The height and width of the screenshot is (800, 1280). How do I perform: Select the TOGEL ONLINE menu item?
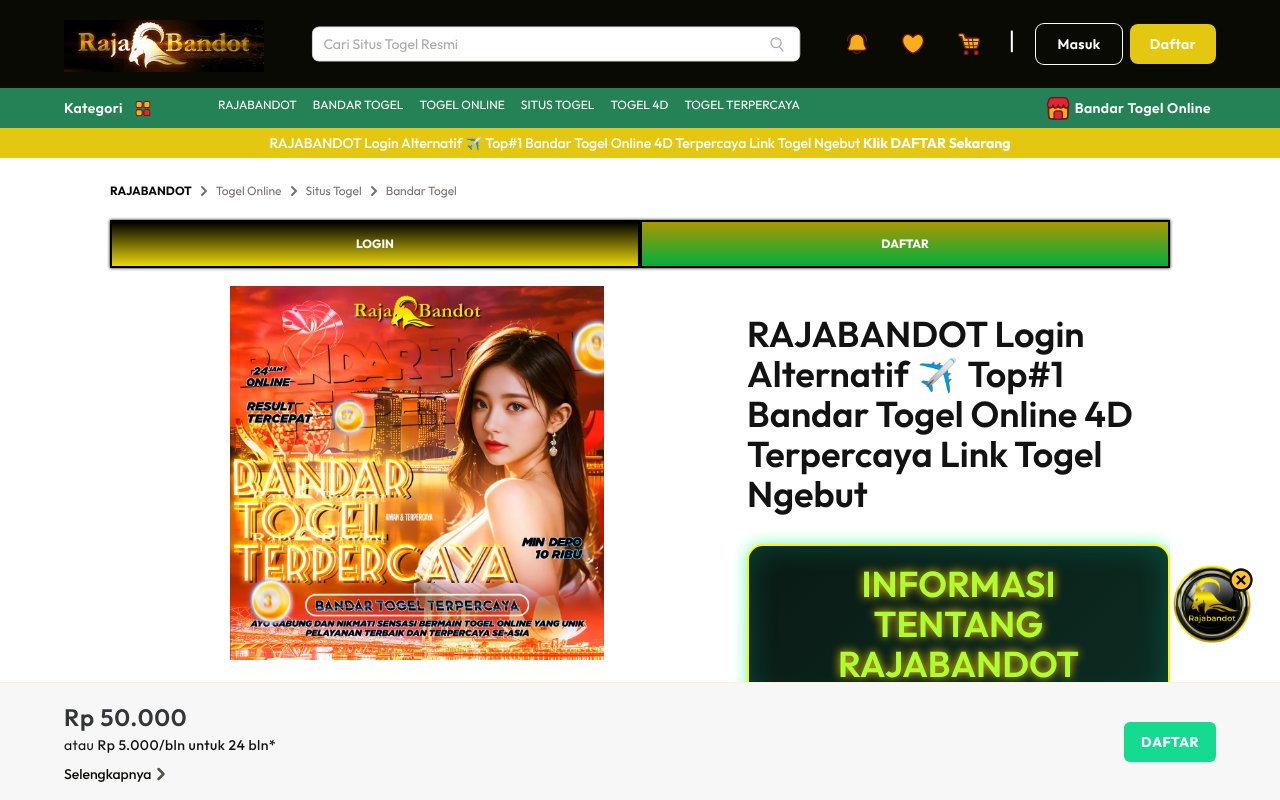tap(462, 105)
